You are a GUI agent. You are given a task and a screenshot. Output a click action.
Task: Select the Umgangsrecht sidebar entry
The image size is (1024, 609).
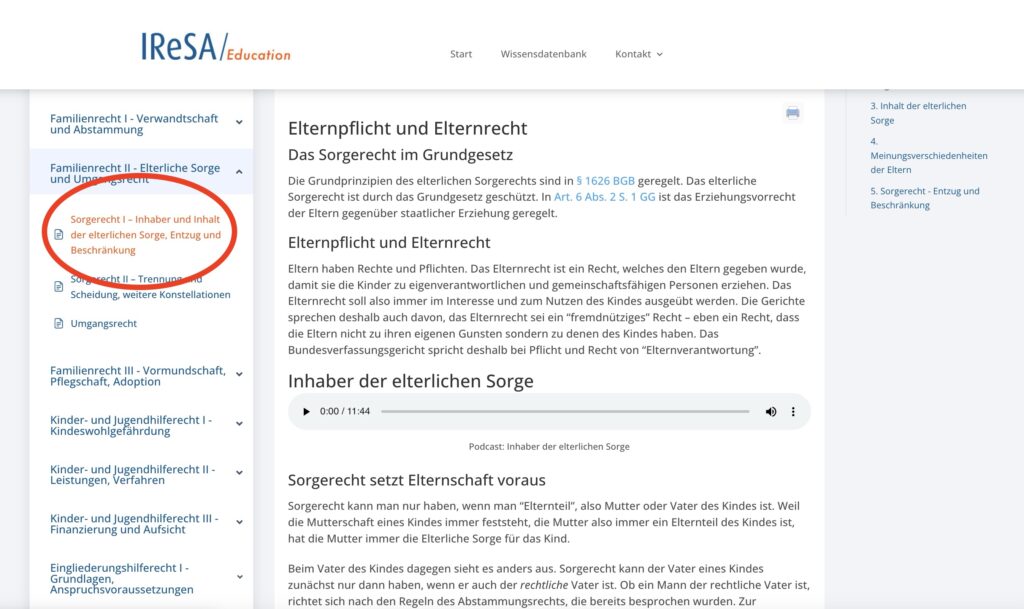103,324
